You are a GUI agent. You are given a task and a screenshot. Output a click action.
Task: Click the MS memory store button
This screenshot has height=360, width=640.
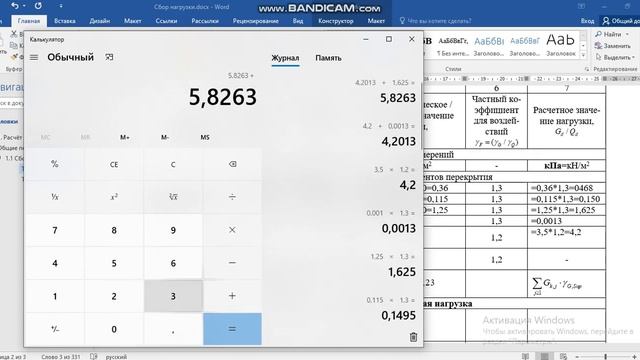click(205, 137)
